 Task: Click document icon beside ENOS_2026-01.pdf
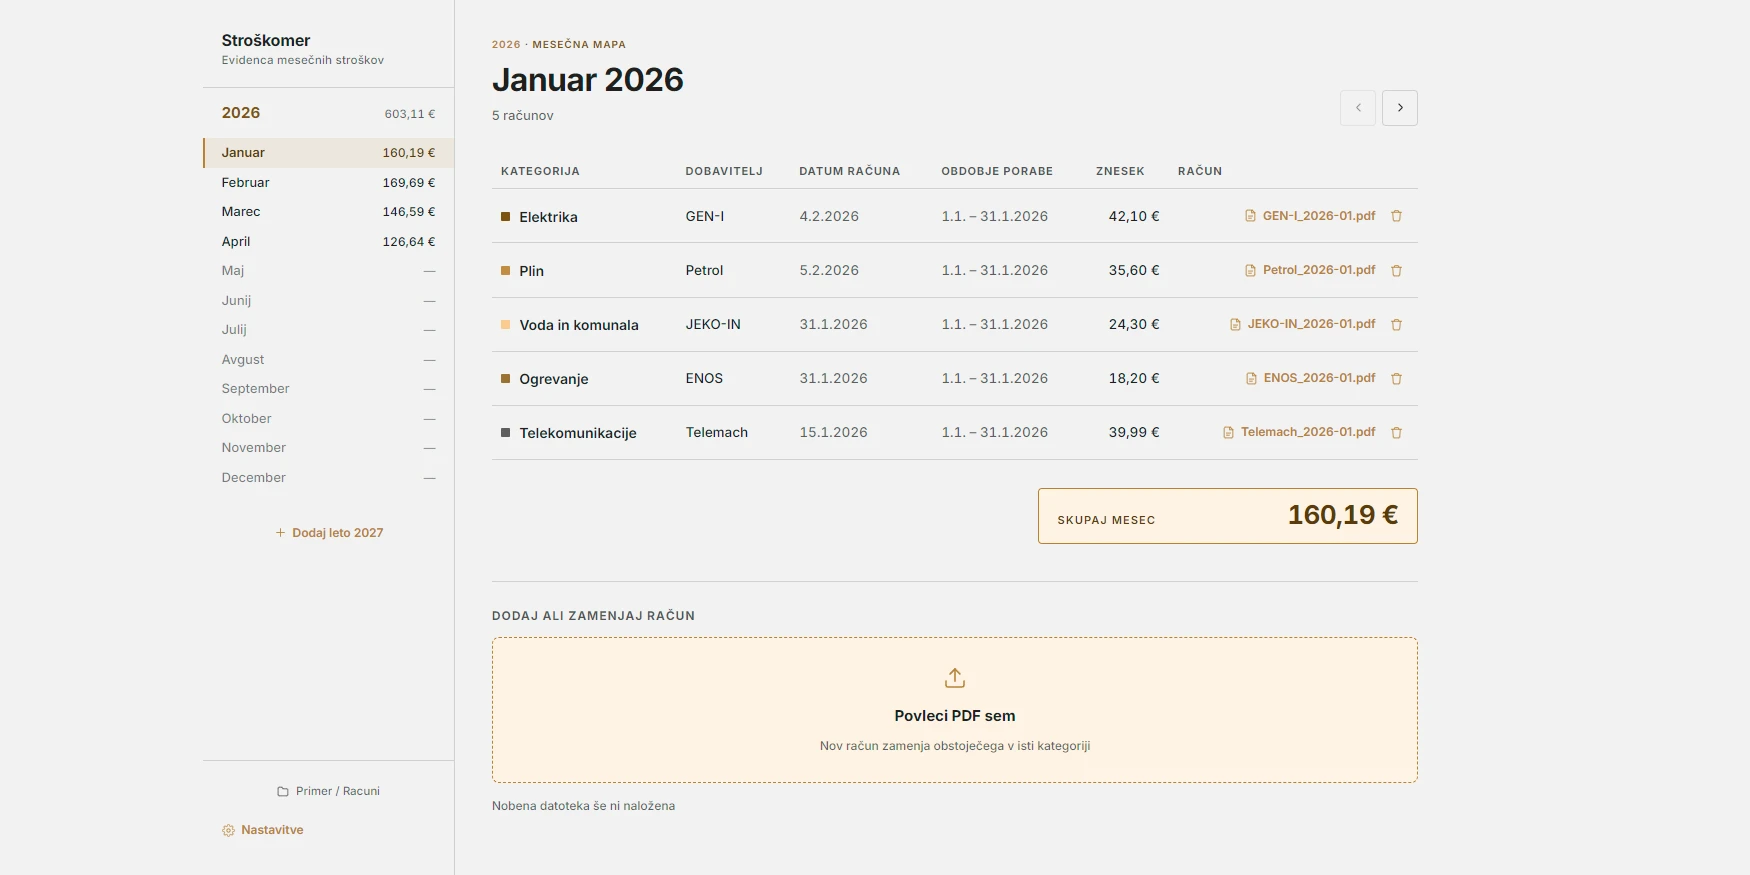point(1251,378)
